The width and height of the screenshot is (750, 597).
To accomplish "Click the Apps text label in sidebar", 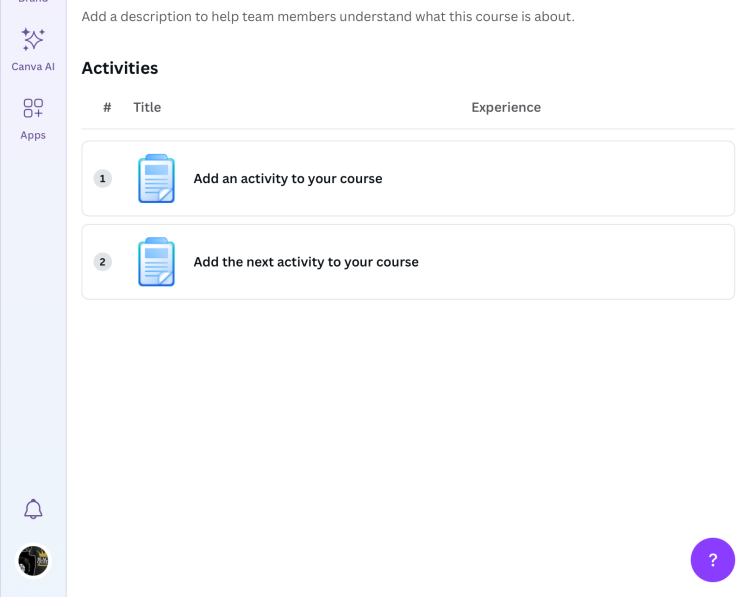I will (x=33, y=135).
